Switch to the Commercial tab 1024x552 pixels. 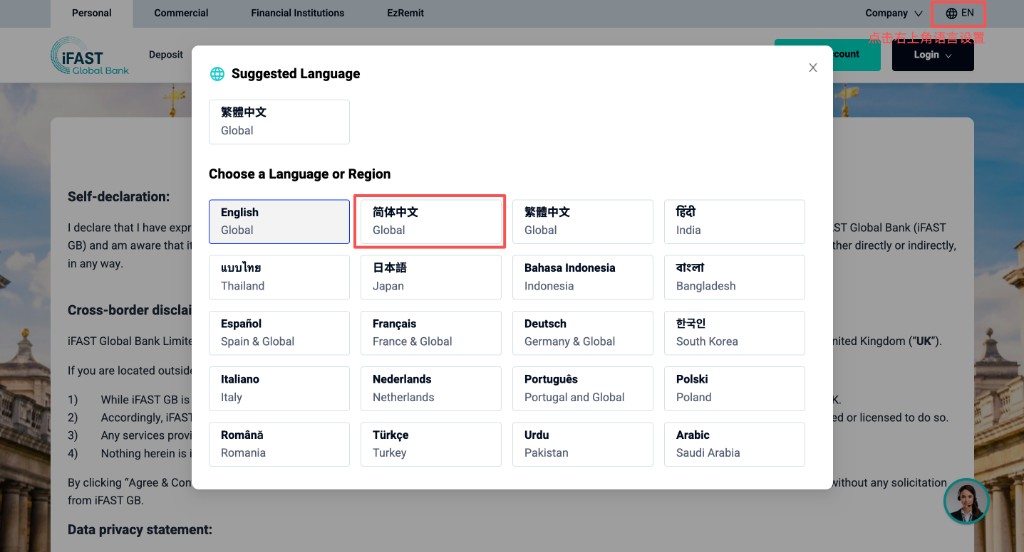coord(181,13)
